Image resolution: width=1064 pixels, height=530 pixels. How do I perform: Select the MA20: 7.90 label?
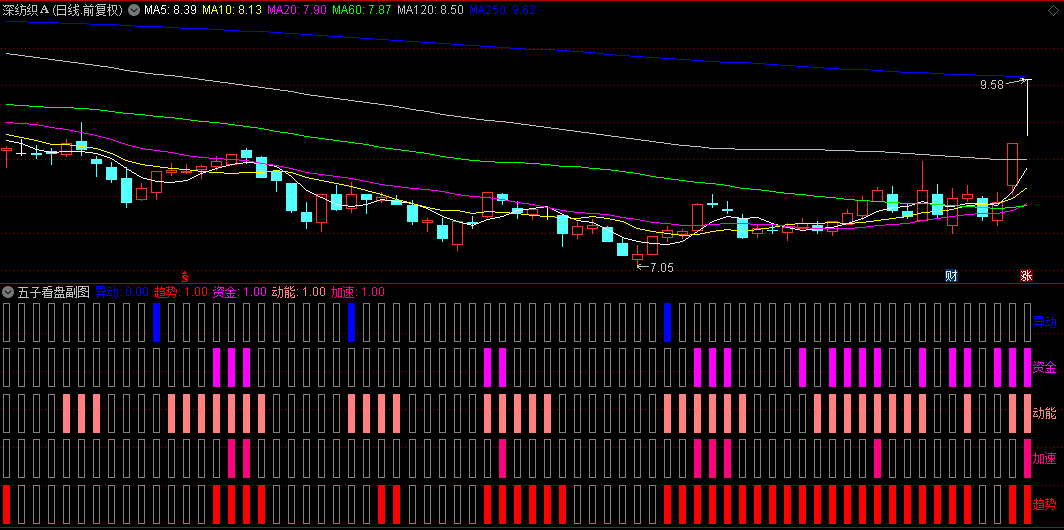click(x=297, y=10)
